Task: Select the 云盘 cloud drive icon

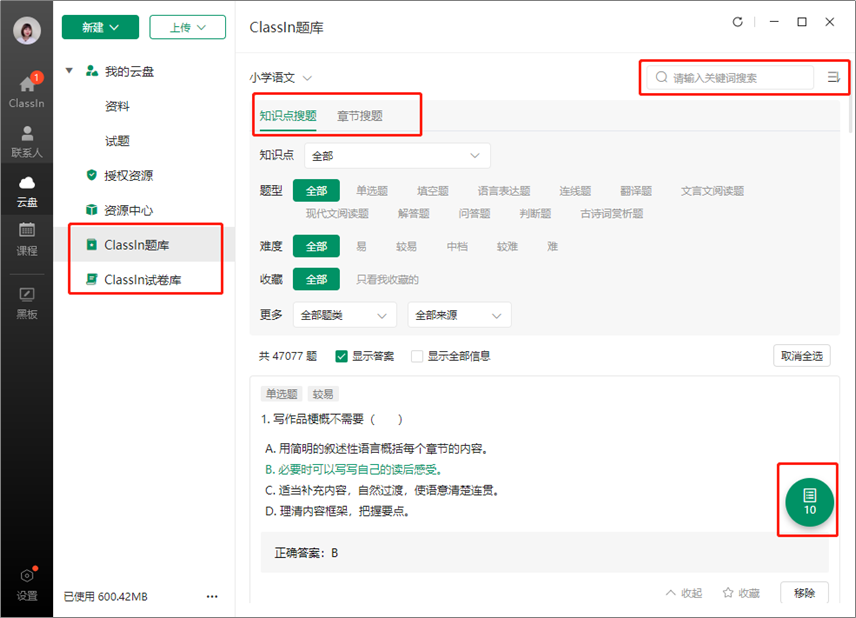Action: [x=27, y=192]
